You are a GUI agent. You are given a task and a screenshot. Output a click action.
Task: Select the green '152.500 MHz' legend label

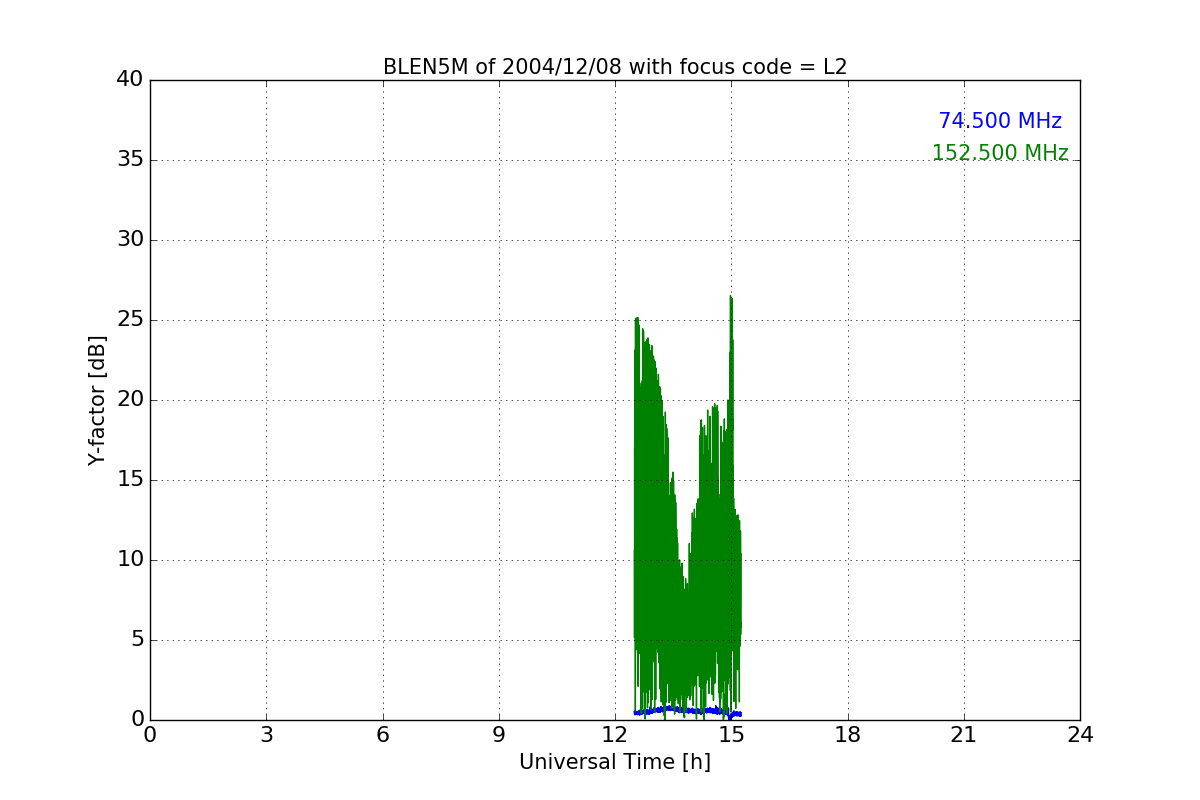click(1000, 153)
